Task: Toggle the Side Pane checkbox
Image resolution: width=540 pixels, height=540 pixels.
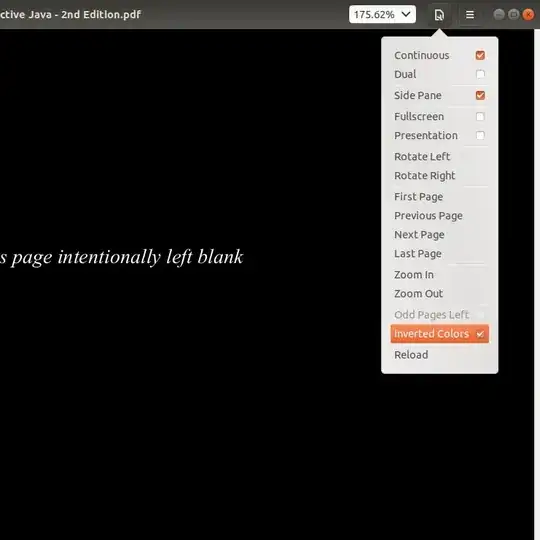Action: click(480, 95)
